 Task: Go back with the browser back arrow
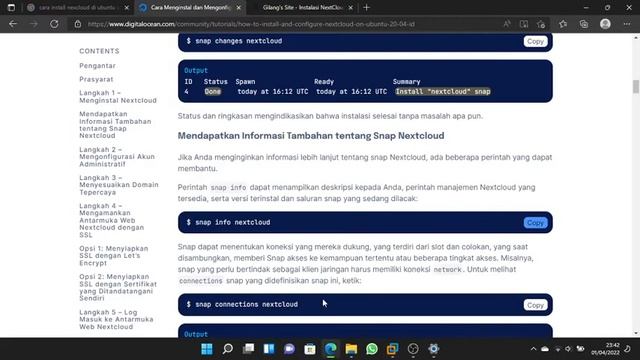click(x=13, y=24)
